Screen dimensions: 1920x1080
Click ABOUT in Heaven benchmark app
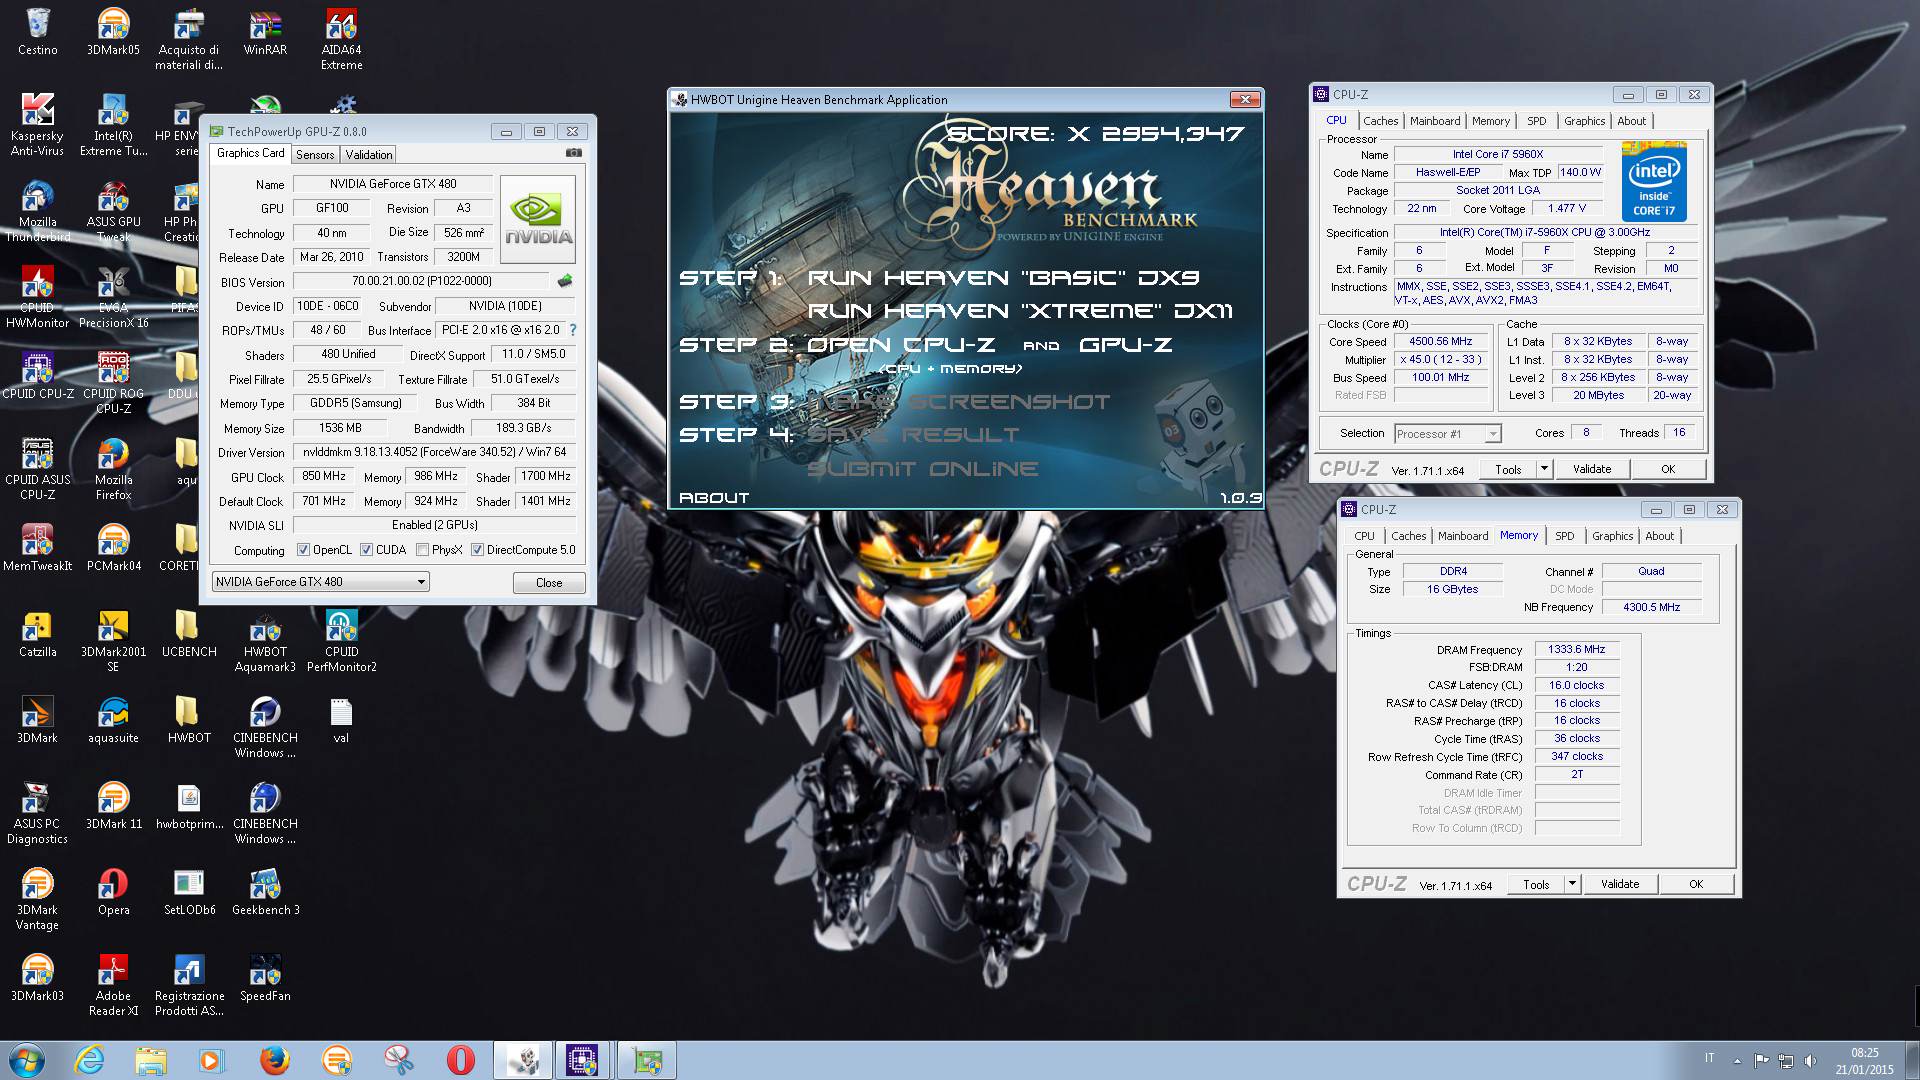coord(714,497)
